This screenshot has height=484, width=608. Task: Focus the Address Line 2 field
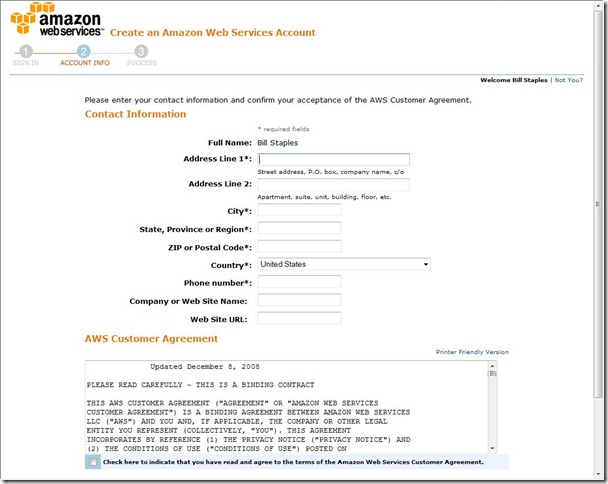pyautogui.click(x=333, y=185)
